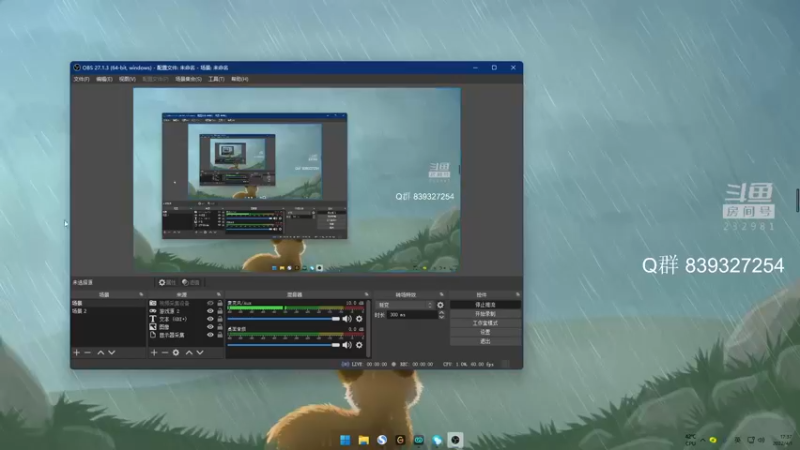Screen dimensions: 800x450
Task: Click the audio mixer vertical scrollbar
Action: point(368,328)
